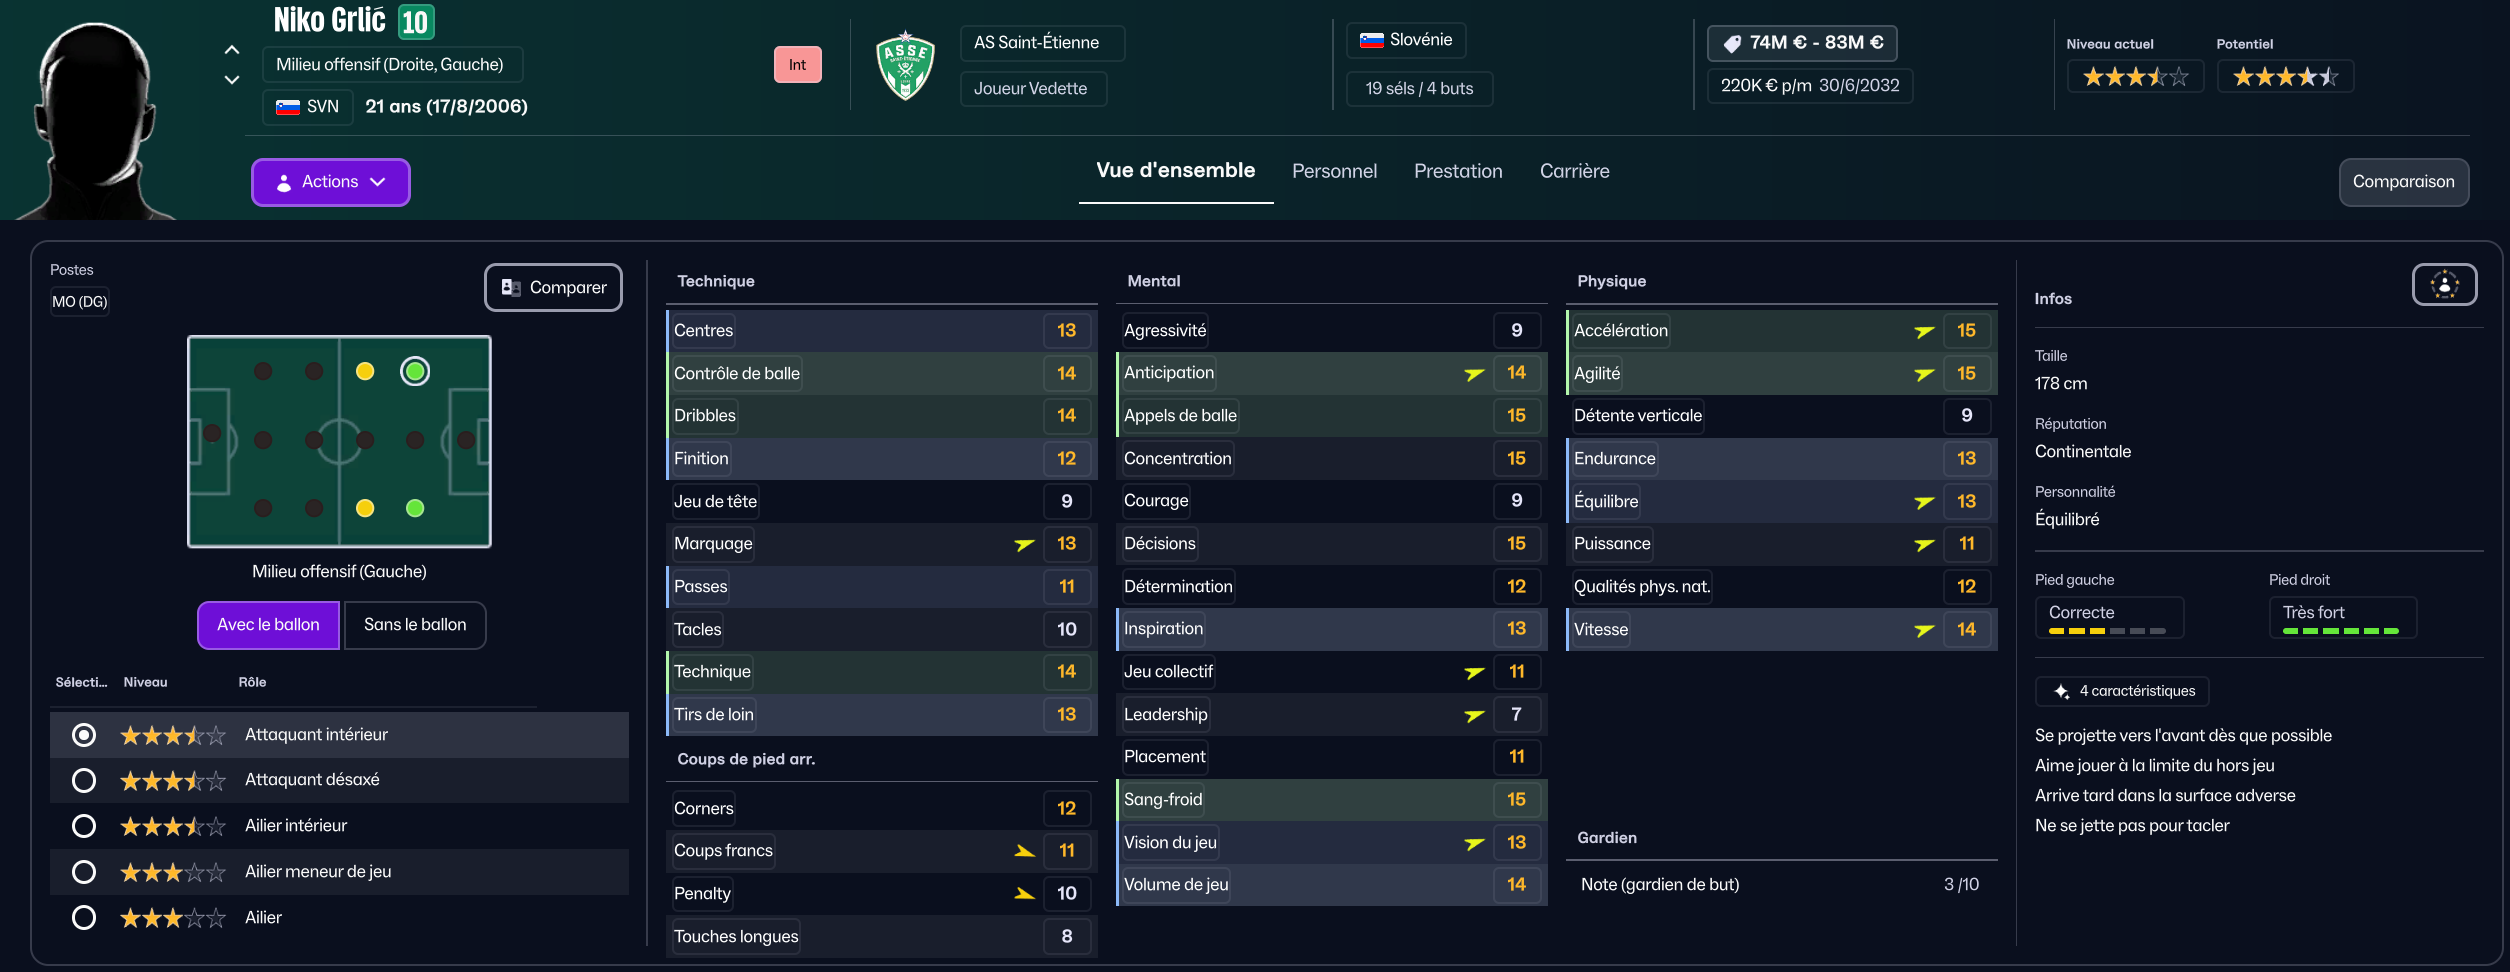Click the current ability star rating
Screen dimensions: 2510x972
click(x=2135, y=77)
